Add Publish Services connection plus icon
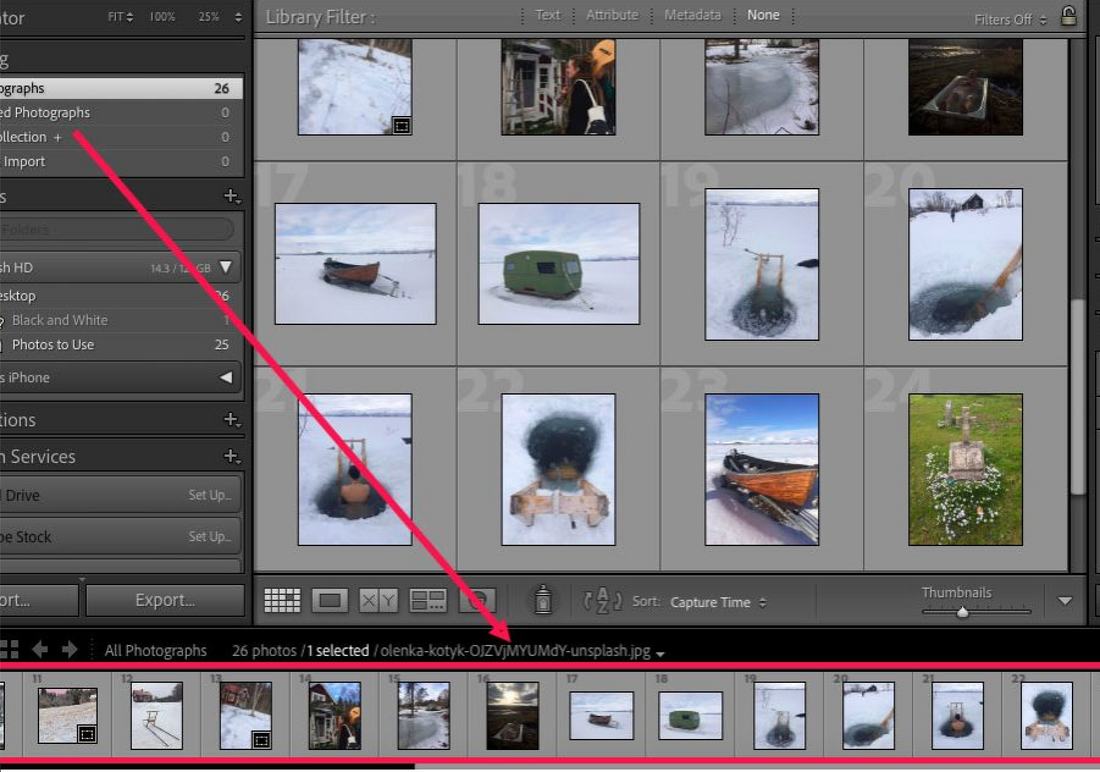 [x=231, y=456]
